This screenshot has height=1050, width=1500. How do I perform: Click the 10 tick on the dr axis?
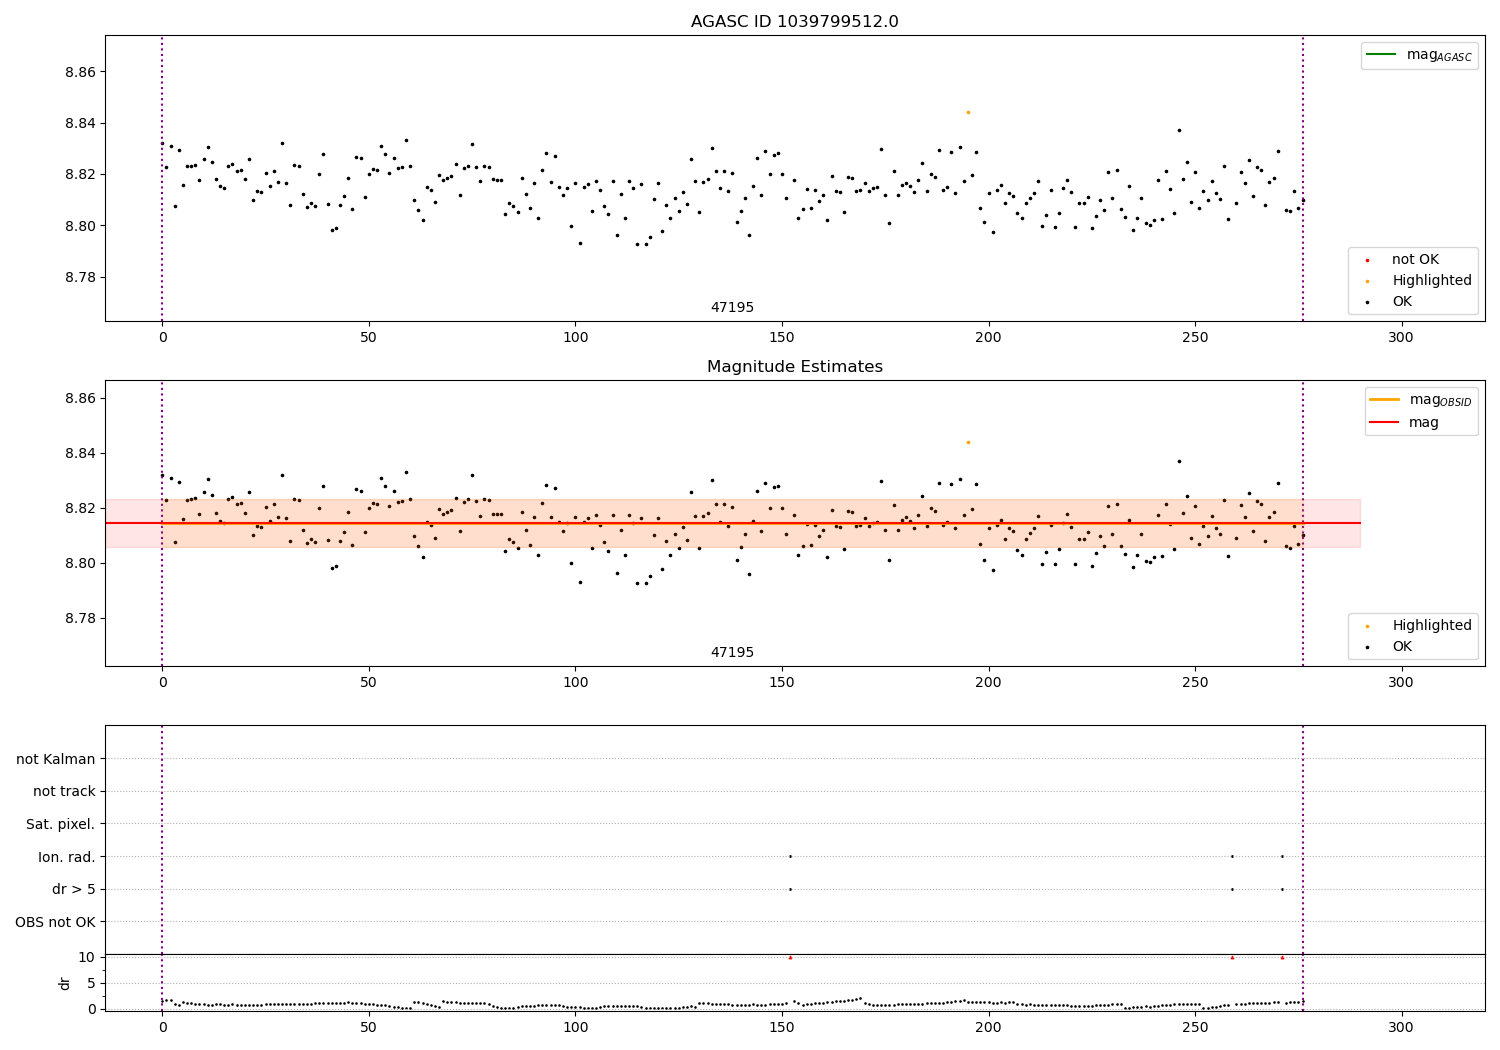[86, 957]
